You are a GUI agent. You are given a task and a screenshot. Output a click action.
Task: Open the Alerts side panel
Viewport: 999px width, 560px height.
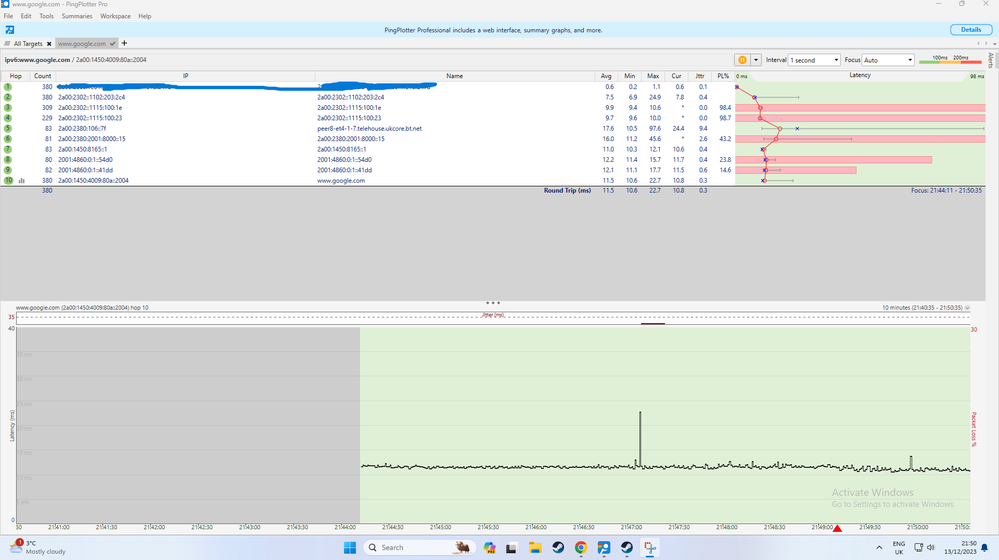[x=990, y=60]
